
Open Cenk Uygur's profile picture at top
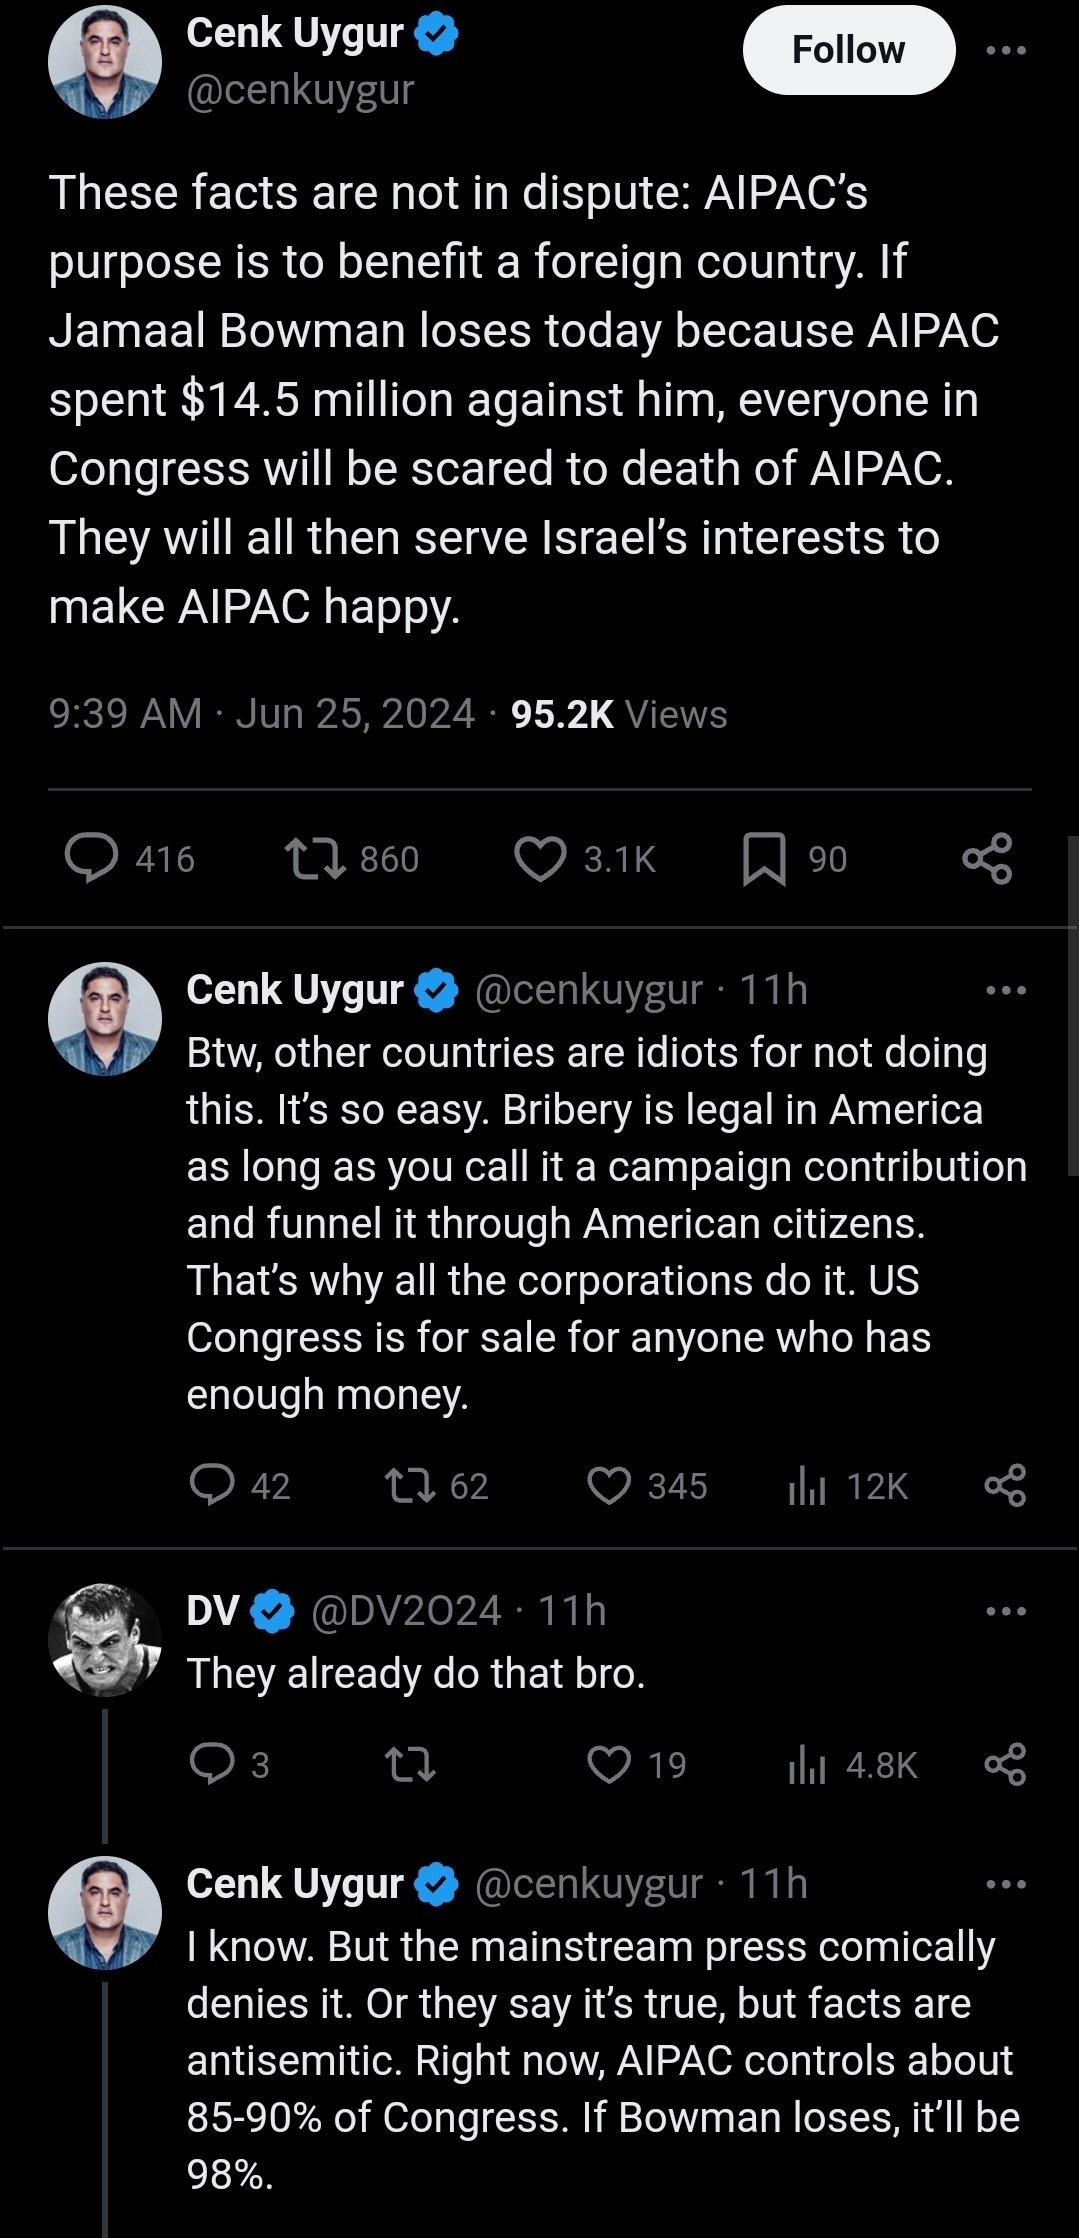(x=105, y=62)
